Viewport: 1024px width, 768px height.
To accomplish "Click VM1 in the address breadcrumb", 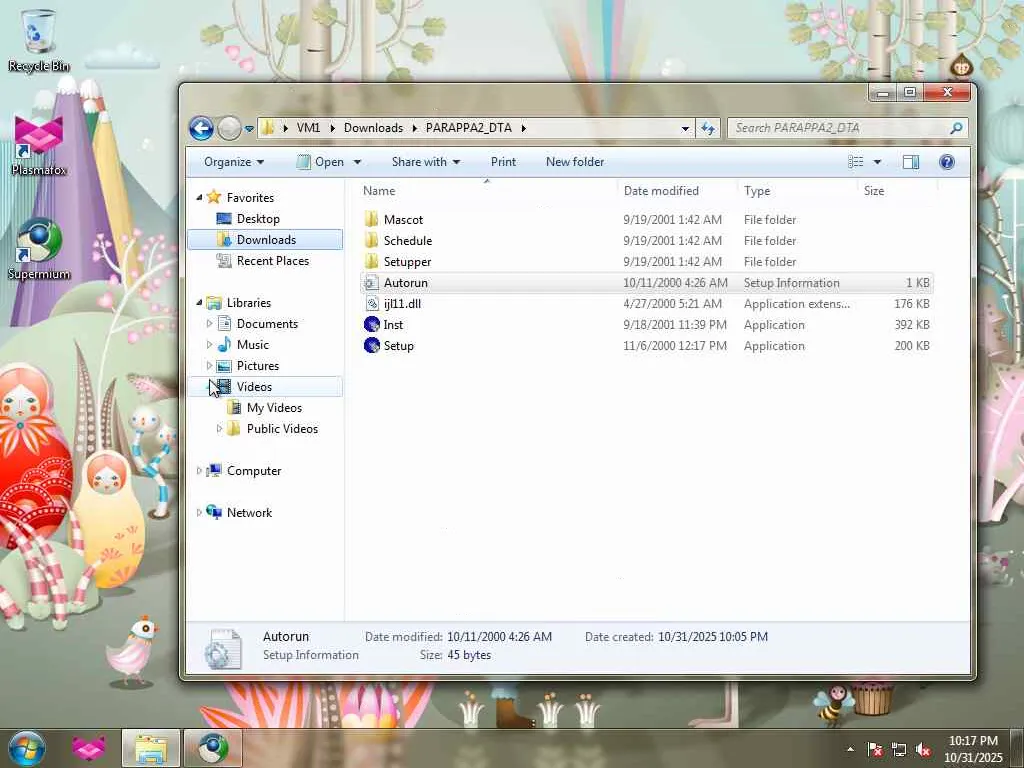I will coord(308,128).
